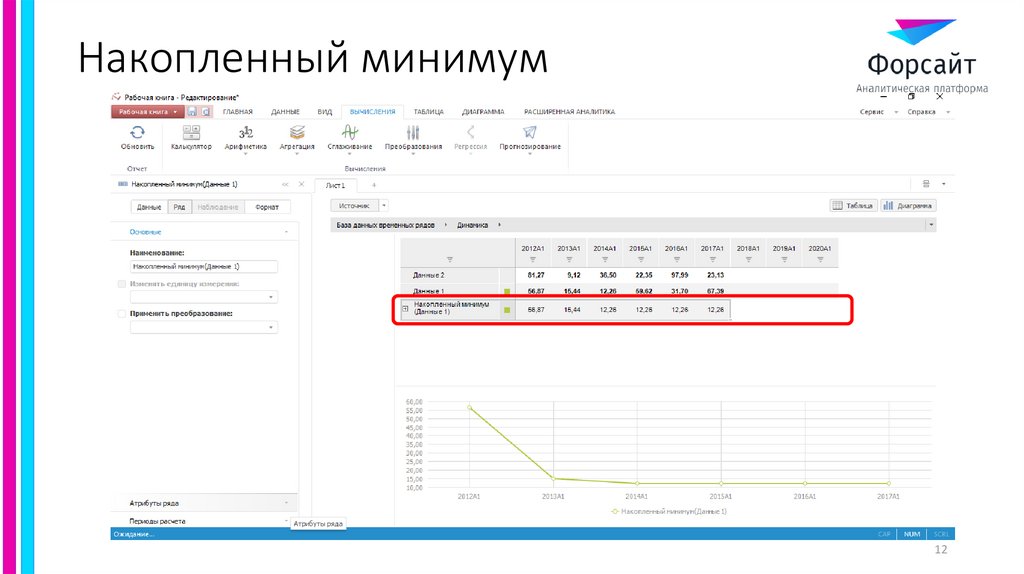Switch side panel to Формат
The image size is (1024, 574).
pos(267,207)
